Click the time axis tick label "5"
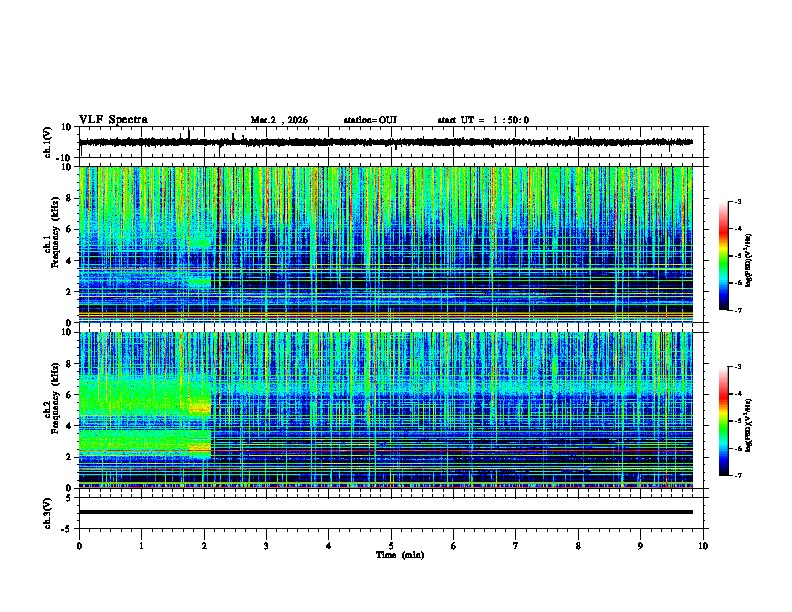Image resolution: width=792 pixels, height=612 pixels. click(x=391, y=546)
